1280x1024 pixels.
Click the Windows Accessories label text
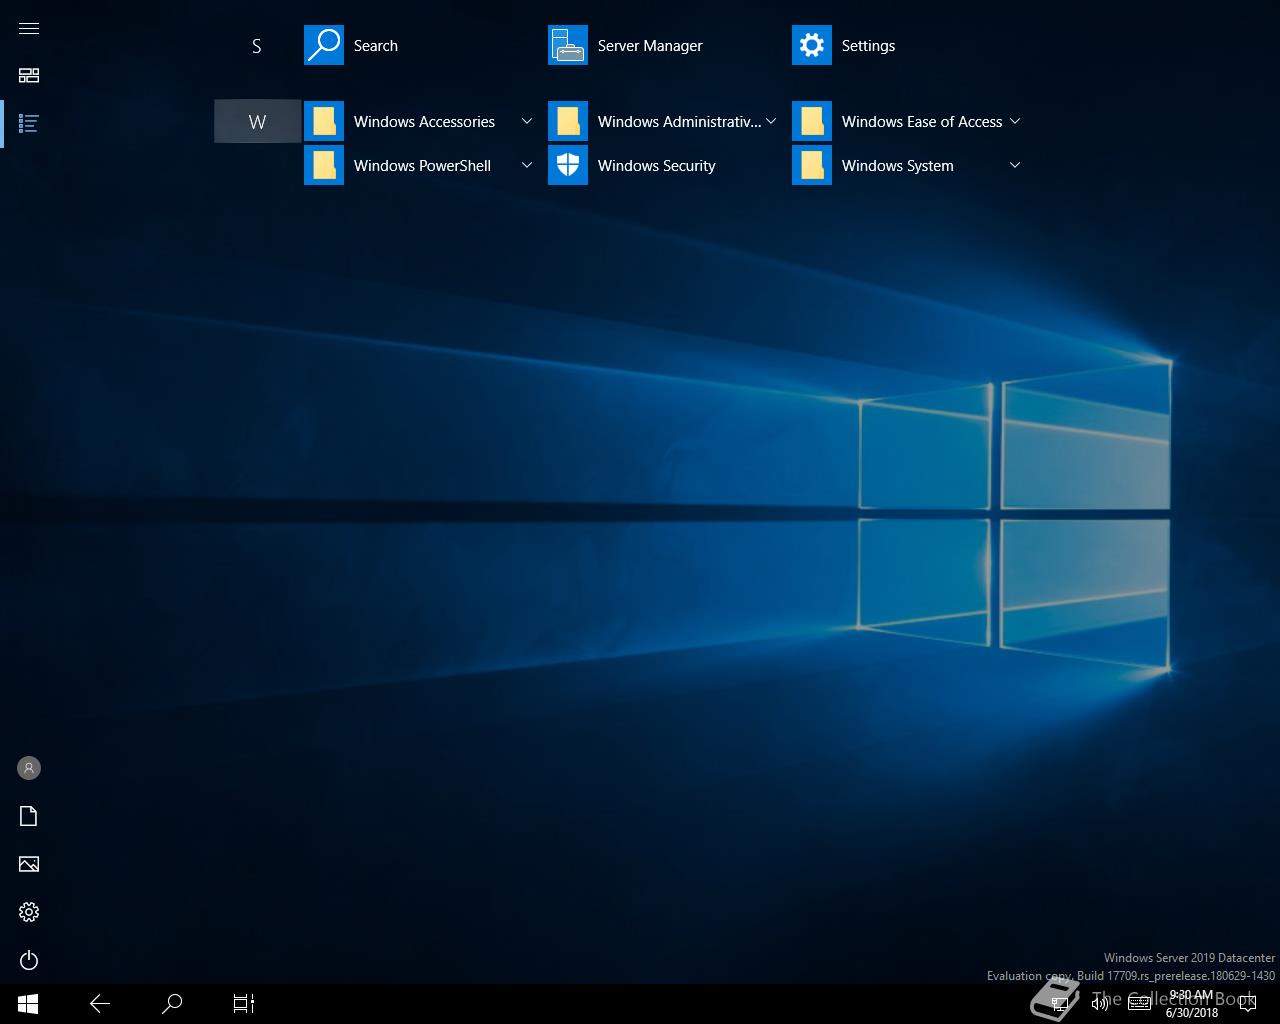coord(424,122)
